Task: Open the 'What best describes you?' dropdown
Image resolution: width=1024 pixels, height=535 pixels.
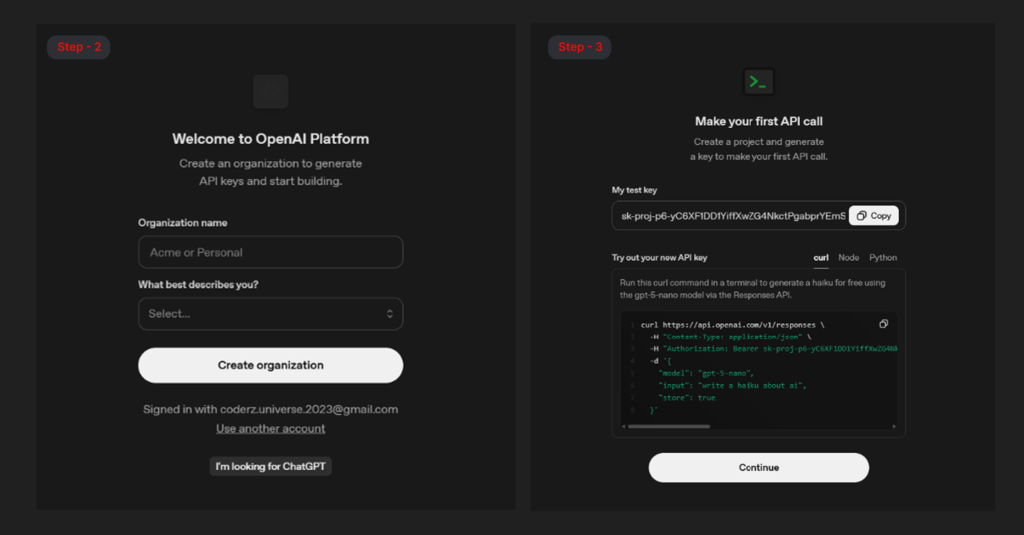Action: pyautogui.click(x=270, y=314)
